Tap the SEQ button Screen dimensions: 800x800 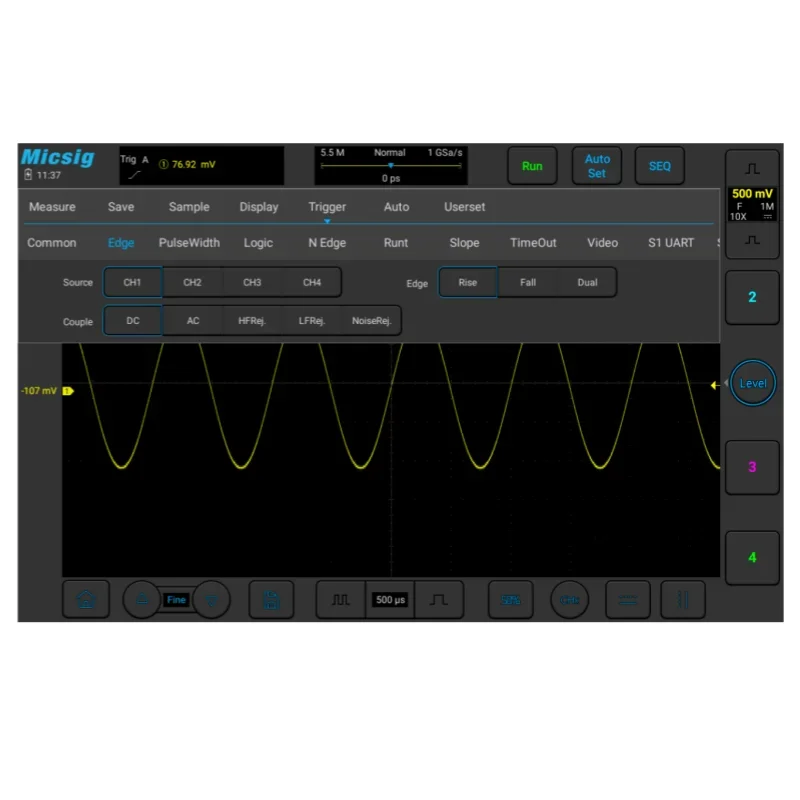[660, 166]
